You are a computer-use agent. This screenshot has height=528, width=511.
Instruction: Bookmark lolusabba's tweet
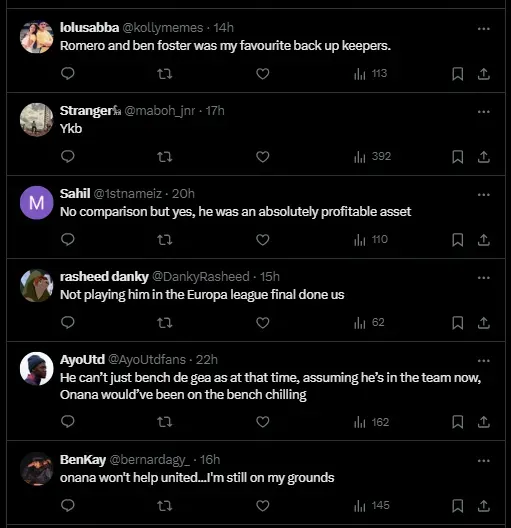point(457,74)
